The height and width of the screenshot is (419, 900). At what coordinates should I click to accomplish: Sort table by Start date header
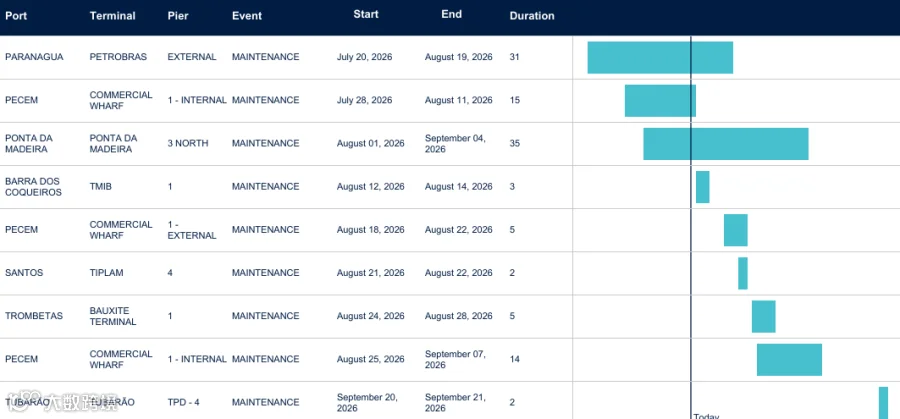tap(366, 14)
